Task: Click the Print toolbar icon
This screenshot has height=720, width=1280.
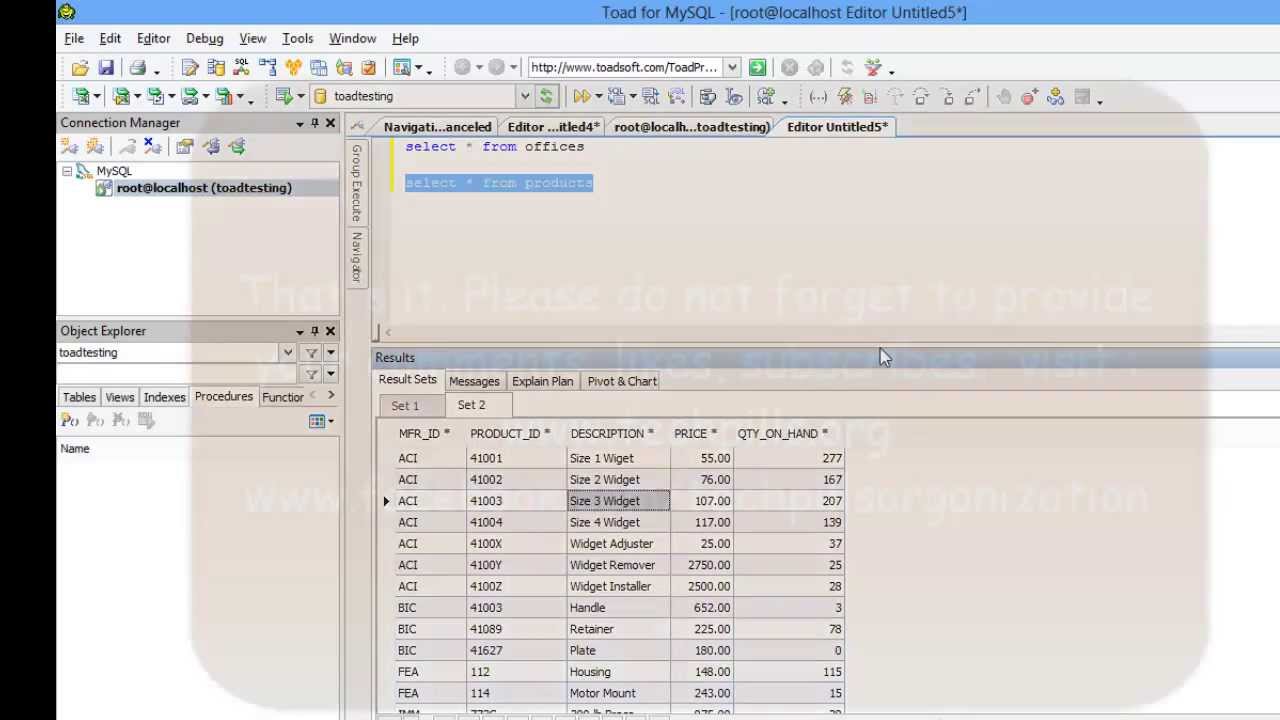Action: 137,68
